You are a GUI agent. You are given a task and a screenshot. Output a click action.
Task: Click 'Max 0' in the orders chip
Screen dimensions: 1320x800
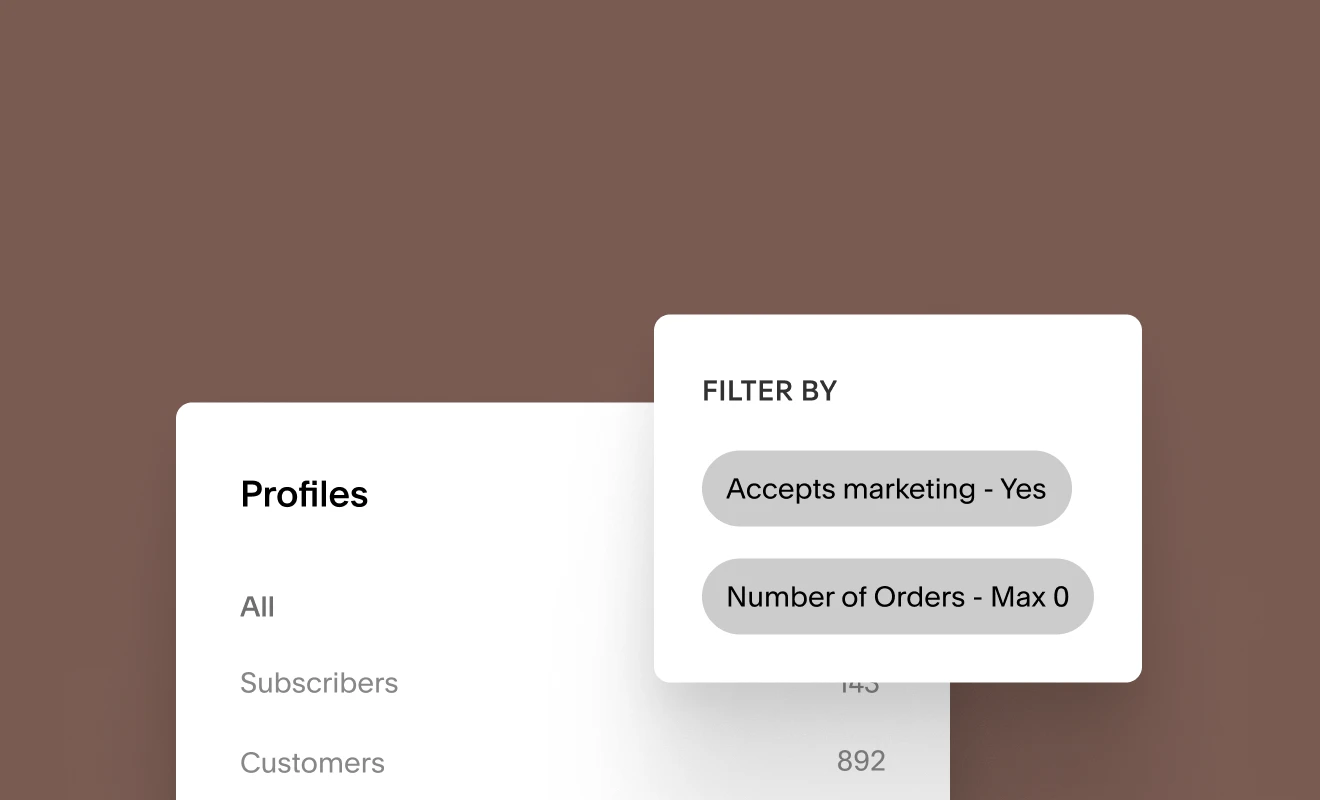[x=1030, y=597]
